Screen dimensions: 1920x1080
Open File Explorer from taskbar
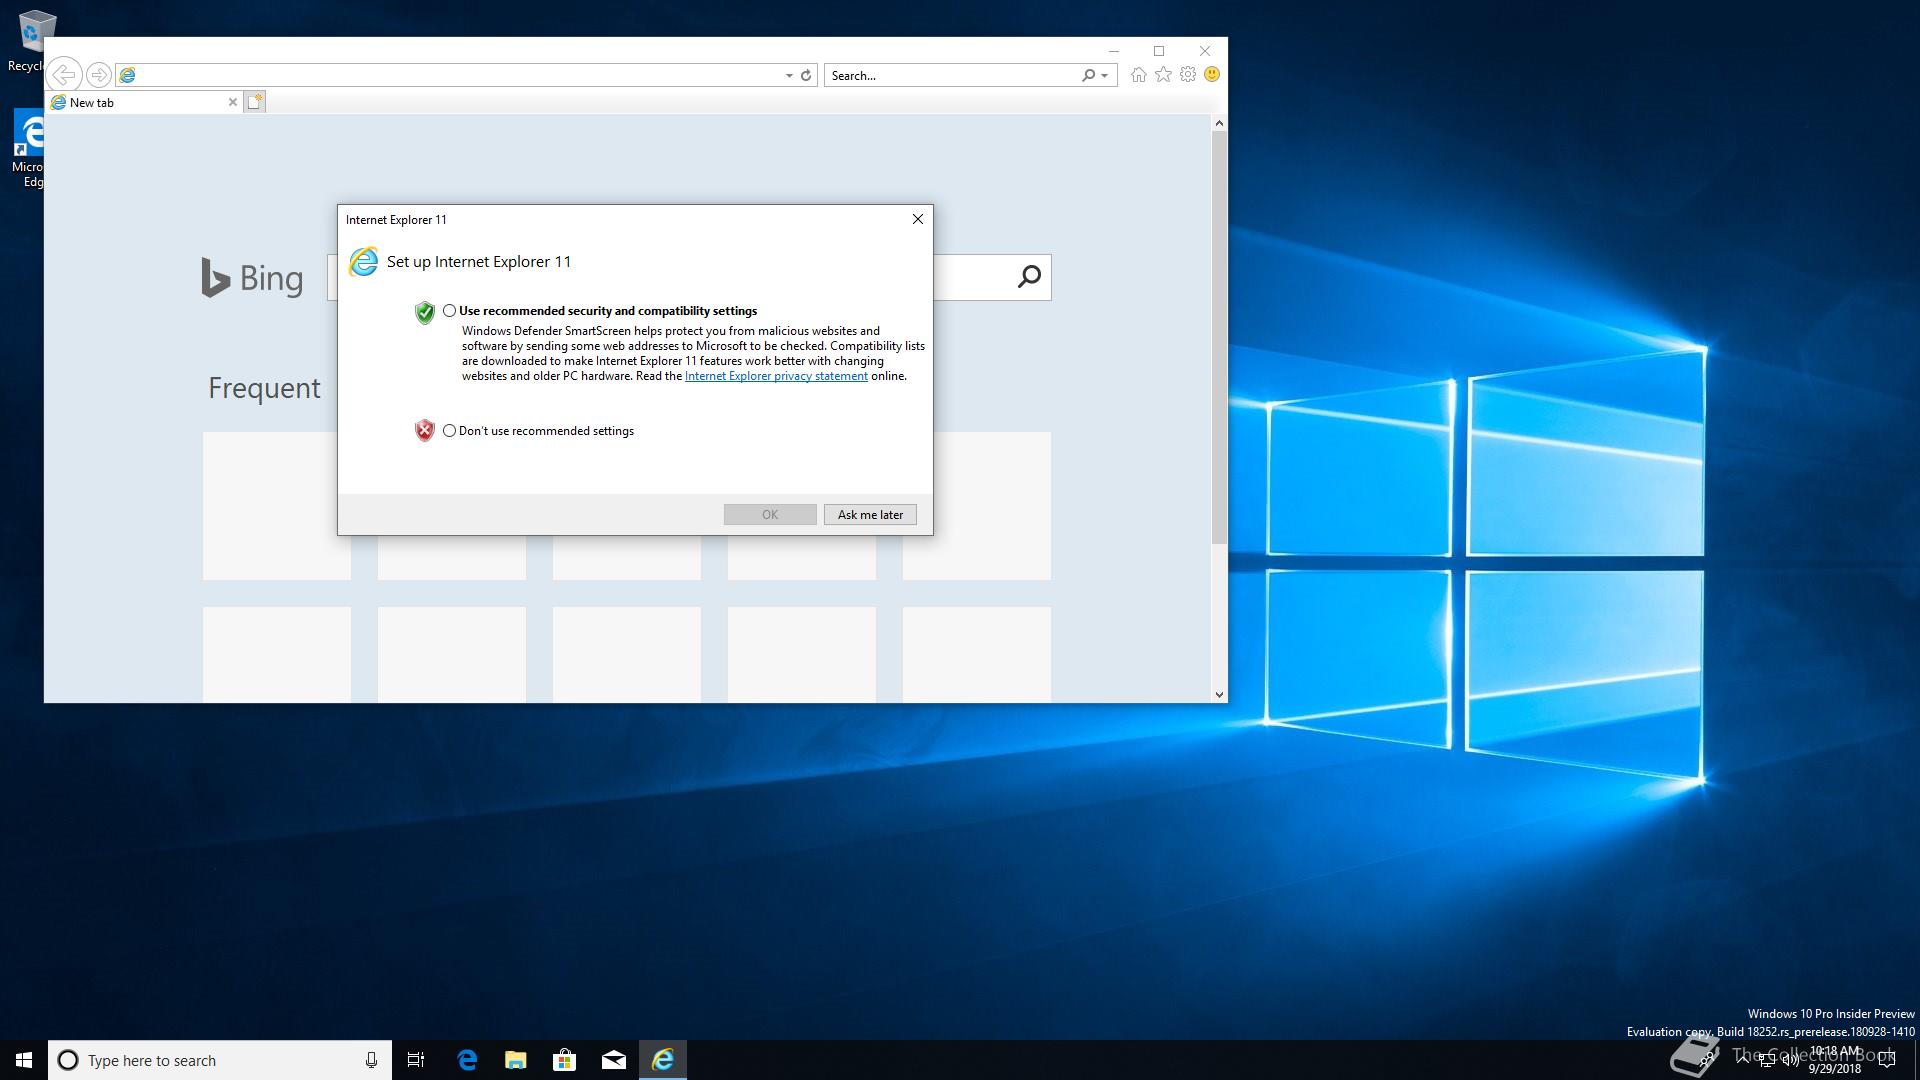click(x=516, y=1060)
